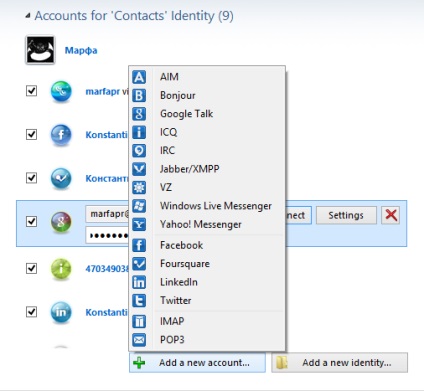The image size is (424, 391).
Task: Click the Google Talk account orb icon
Action: point(61,222)
